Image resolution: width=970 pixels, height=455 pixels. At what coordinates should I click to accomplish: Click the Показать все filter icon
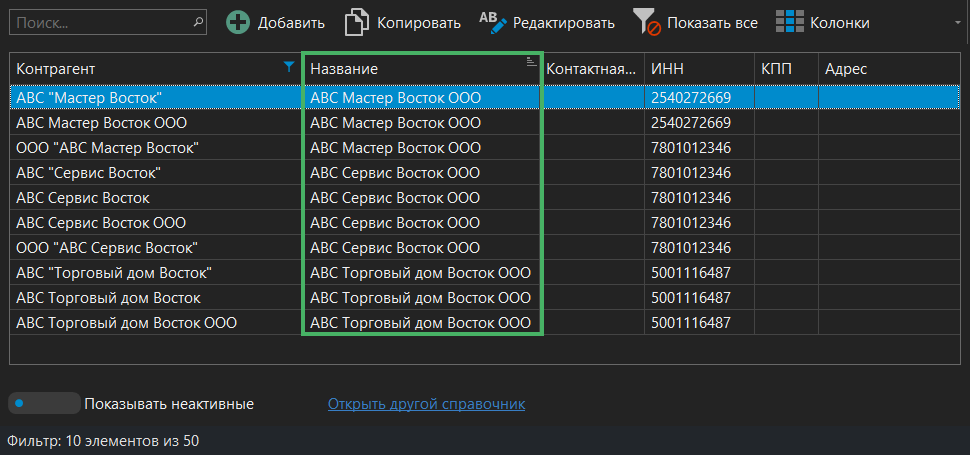click(647, 22)
